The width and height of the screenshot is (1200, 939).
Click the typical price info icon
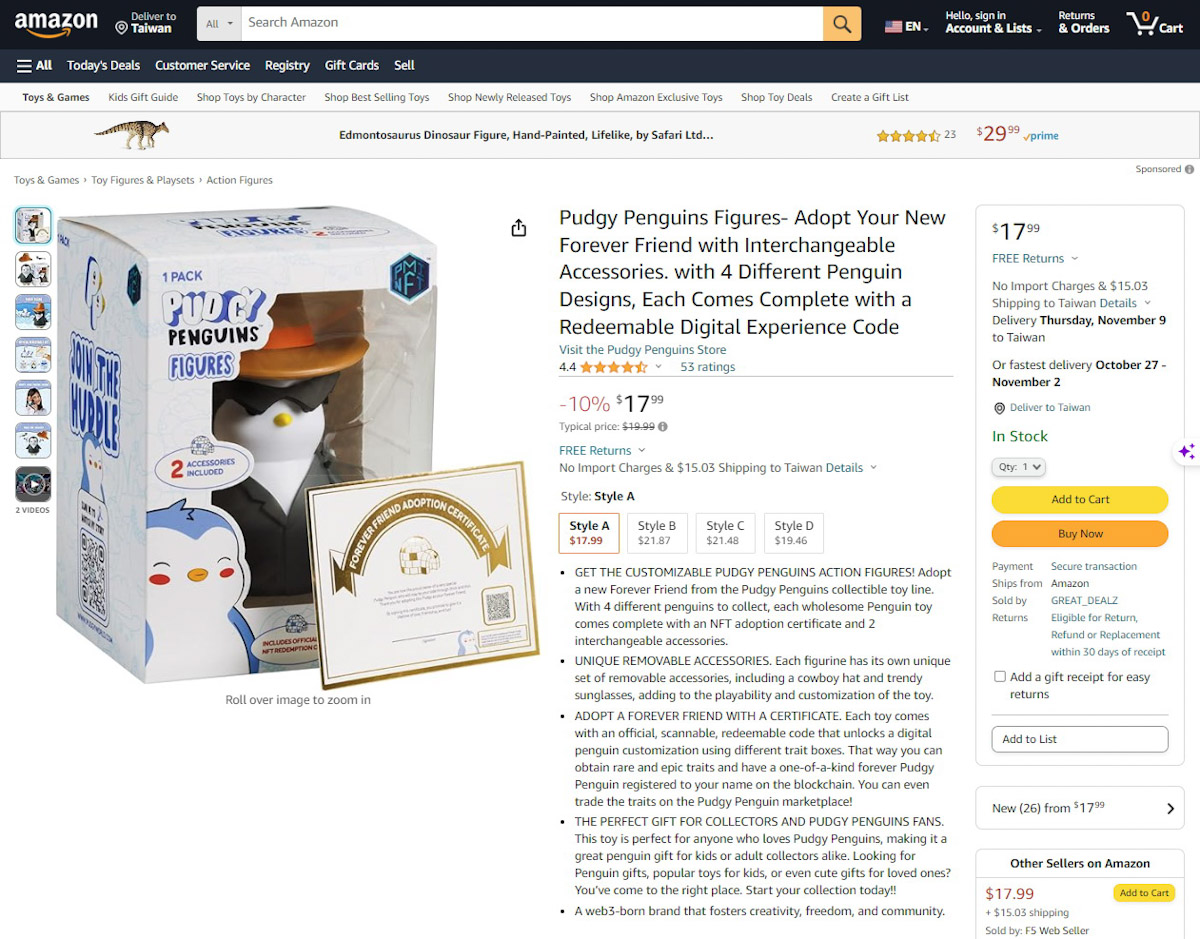pyautogui.click(x=663, y=427)
